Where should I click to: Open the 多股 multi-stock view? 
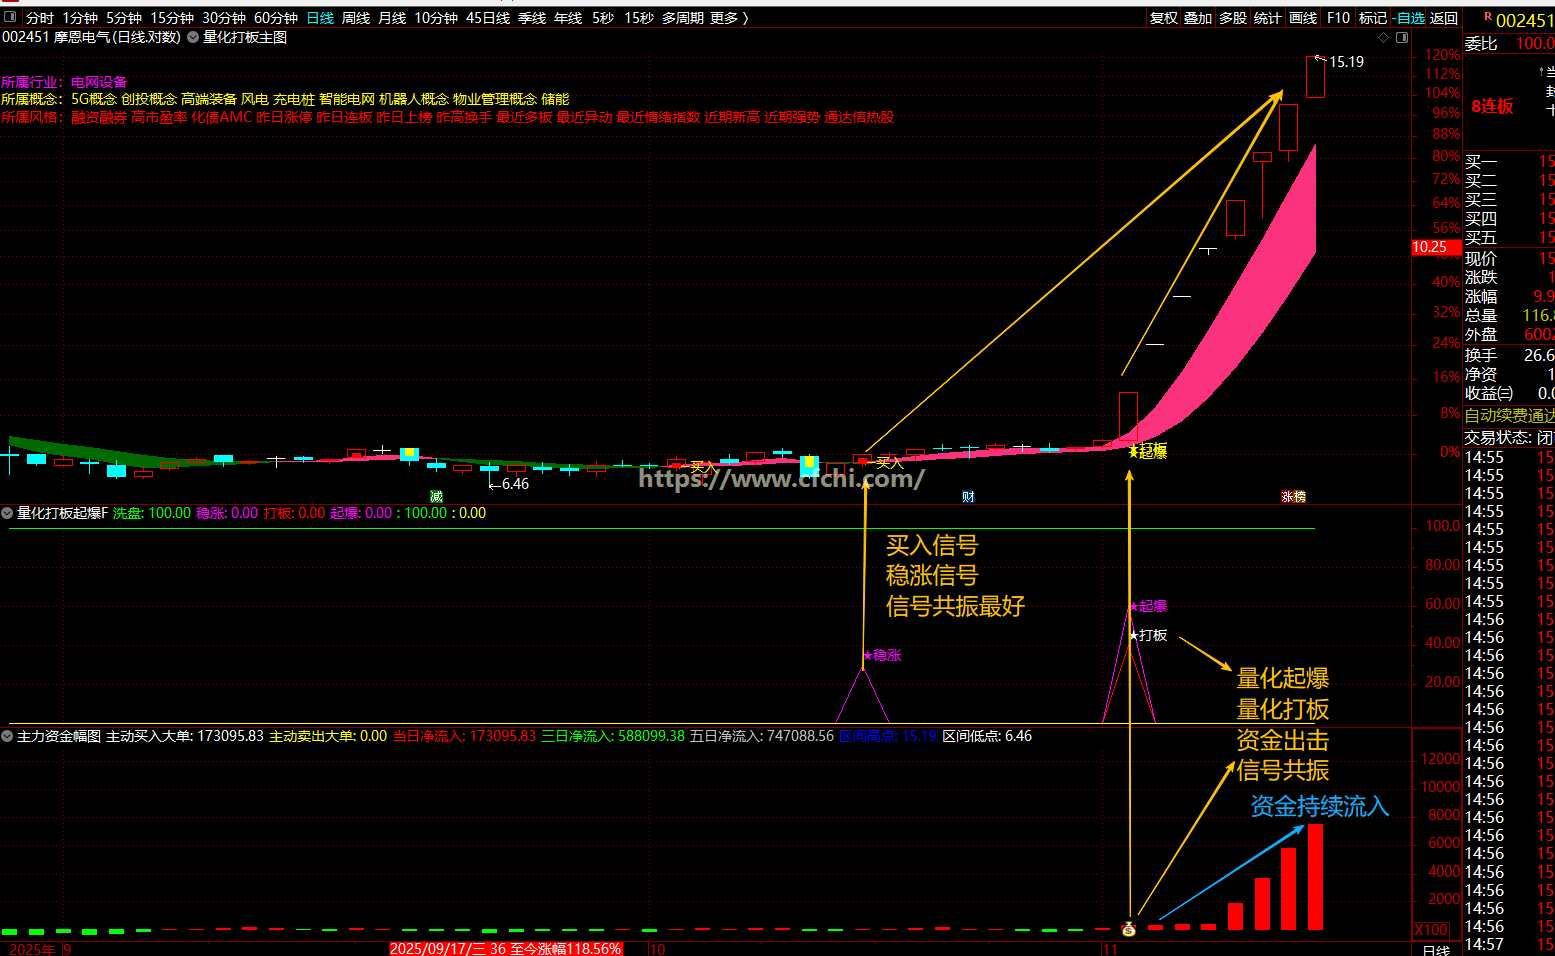pyautogui.click(x=1233, y=18)
